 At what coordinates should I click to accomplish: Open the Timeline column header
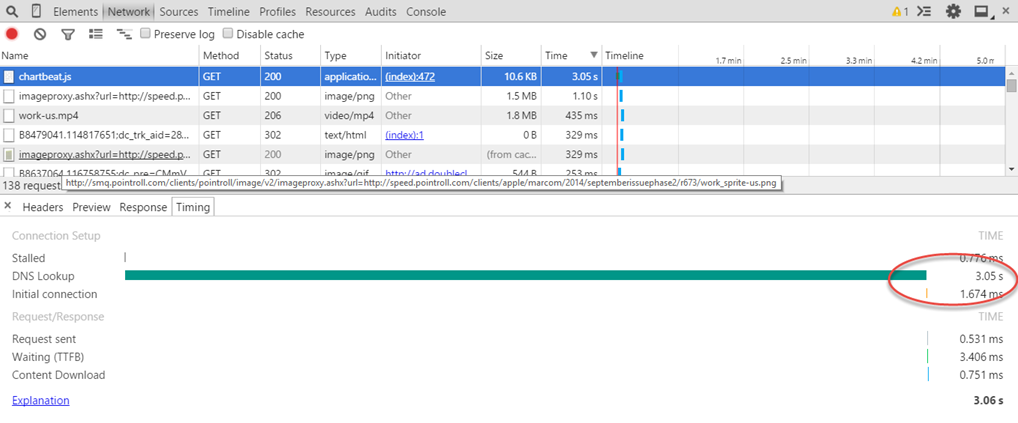[x=625, y=56]
